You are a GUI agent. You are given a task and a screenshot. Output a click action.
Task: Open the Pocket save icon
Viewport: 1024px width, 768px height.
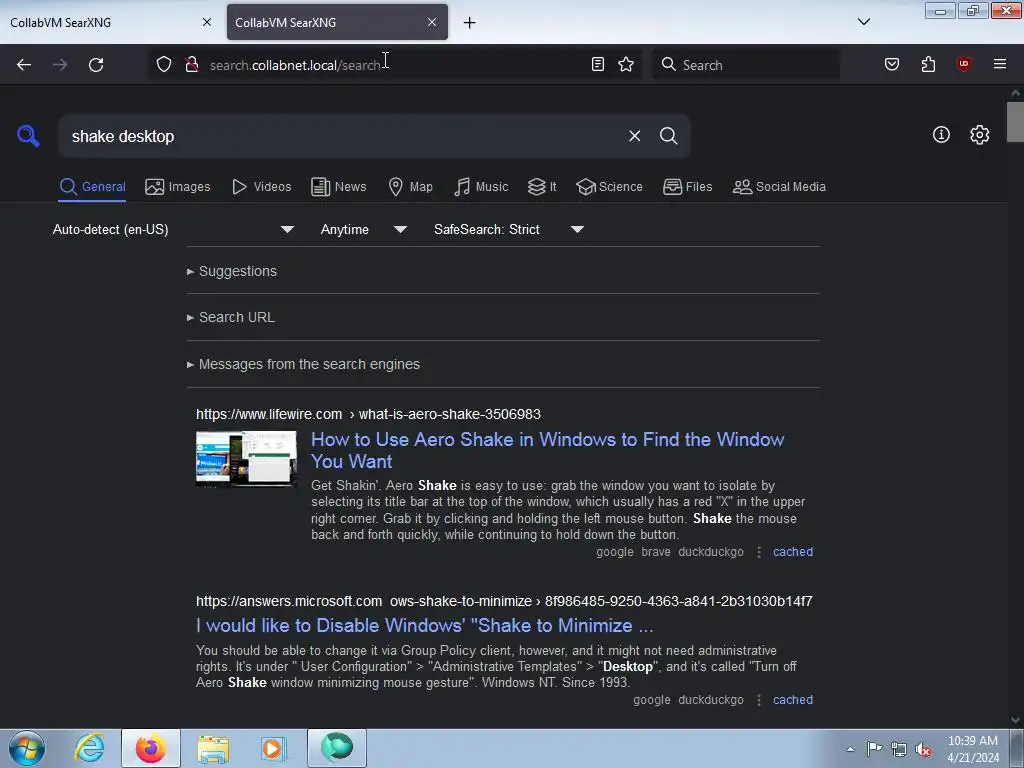point(891,65)
